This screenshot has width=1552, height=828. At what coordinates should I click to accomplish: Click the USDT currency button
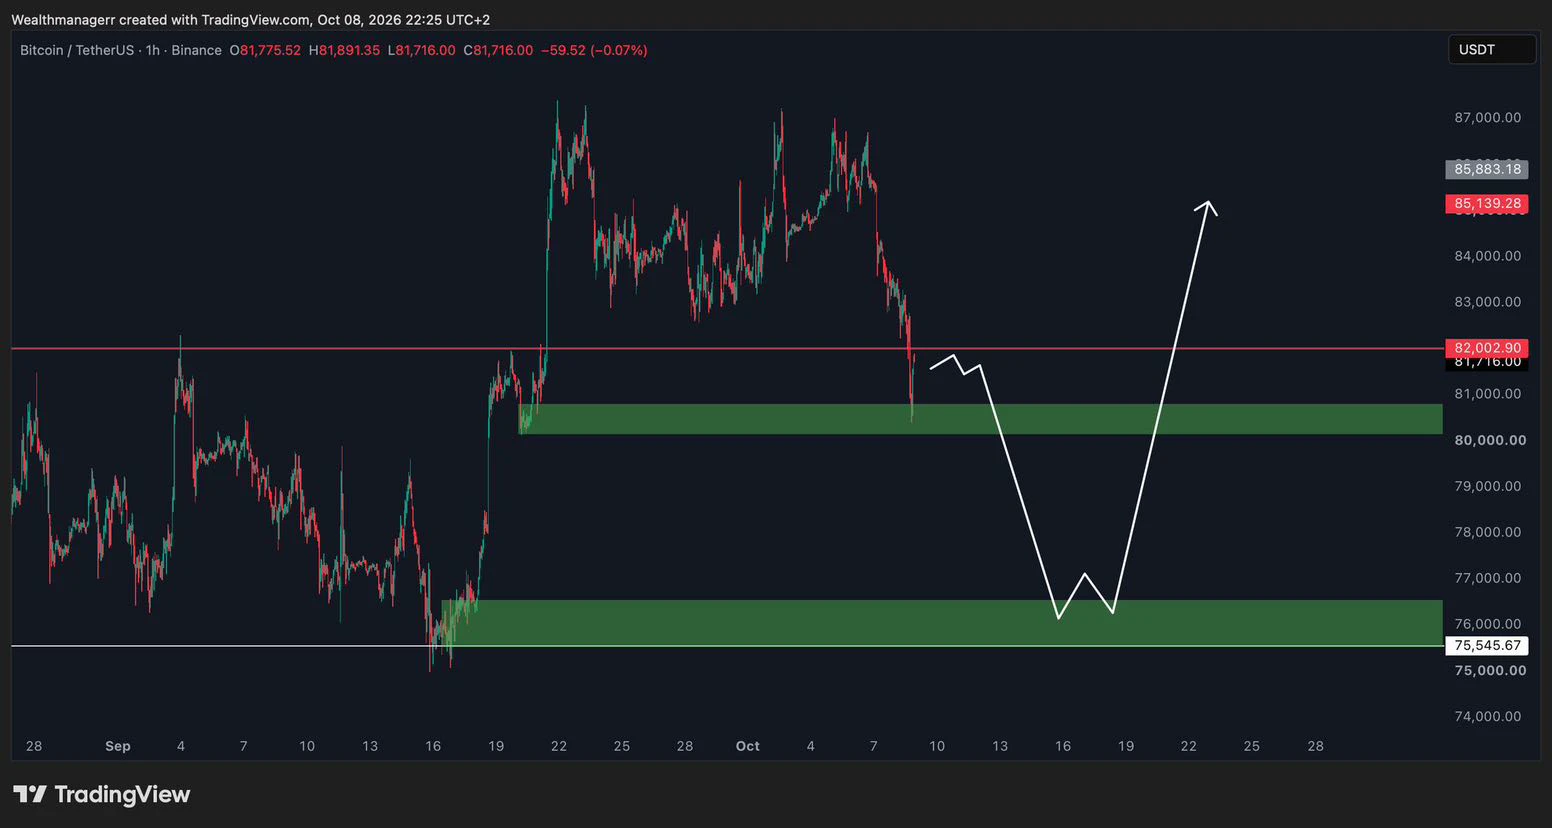1491,49
